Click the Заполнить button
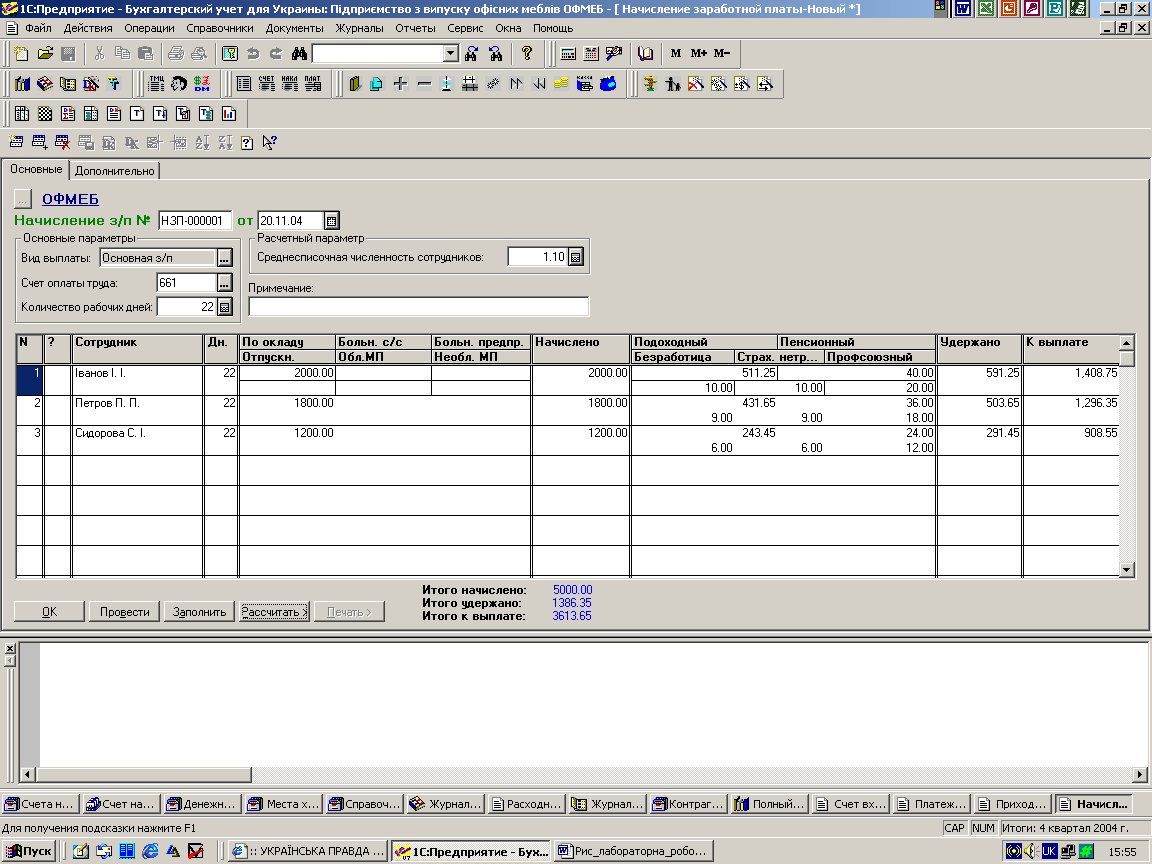 click(x=199, y=612)
